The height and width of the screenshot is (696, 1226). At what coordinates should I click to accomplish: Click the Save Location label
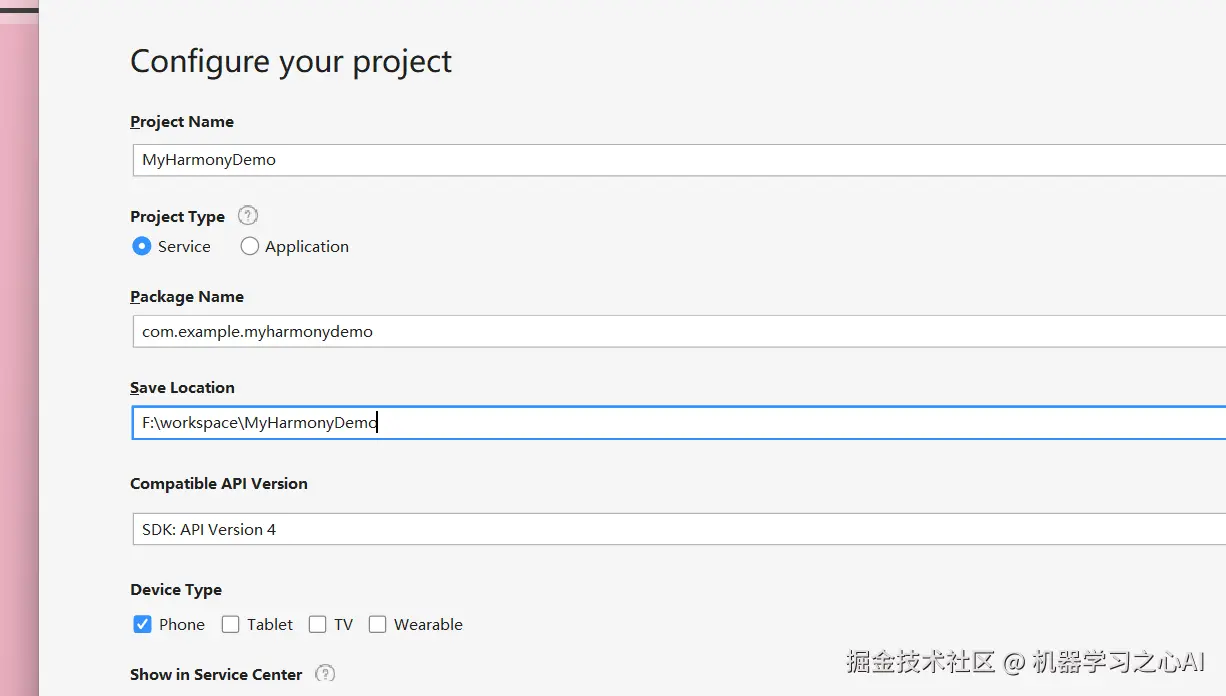(182, 388)
